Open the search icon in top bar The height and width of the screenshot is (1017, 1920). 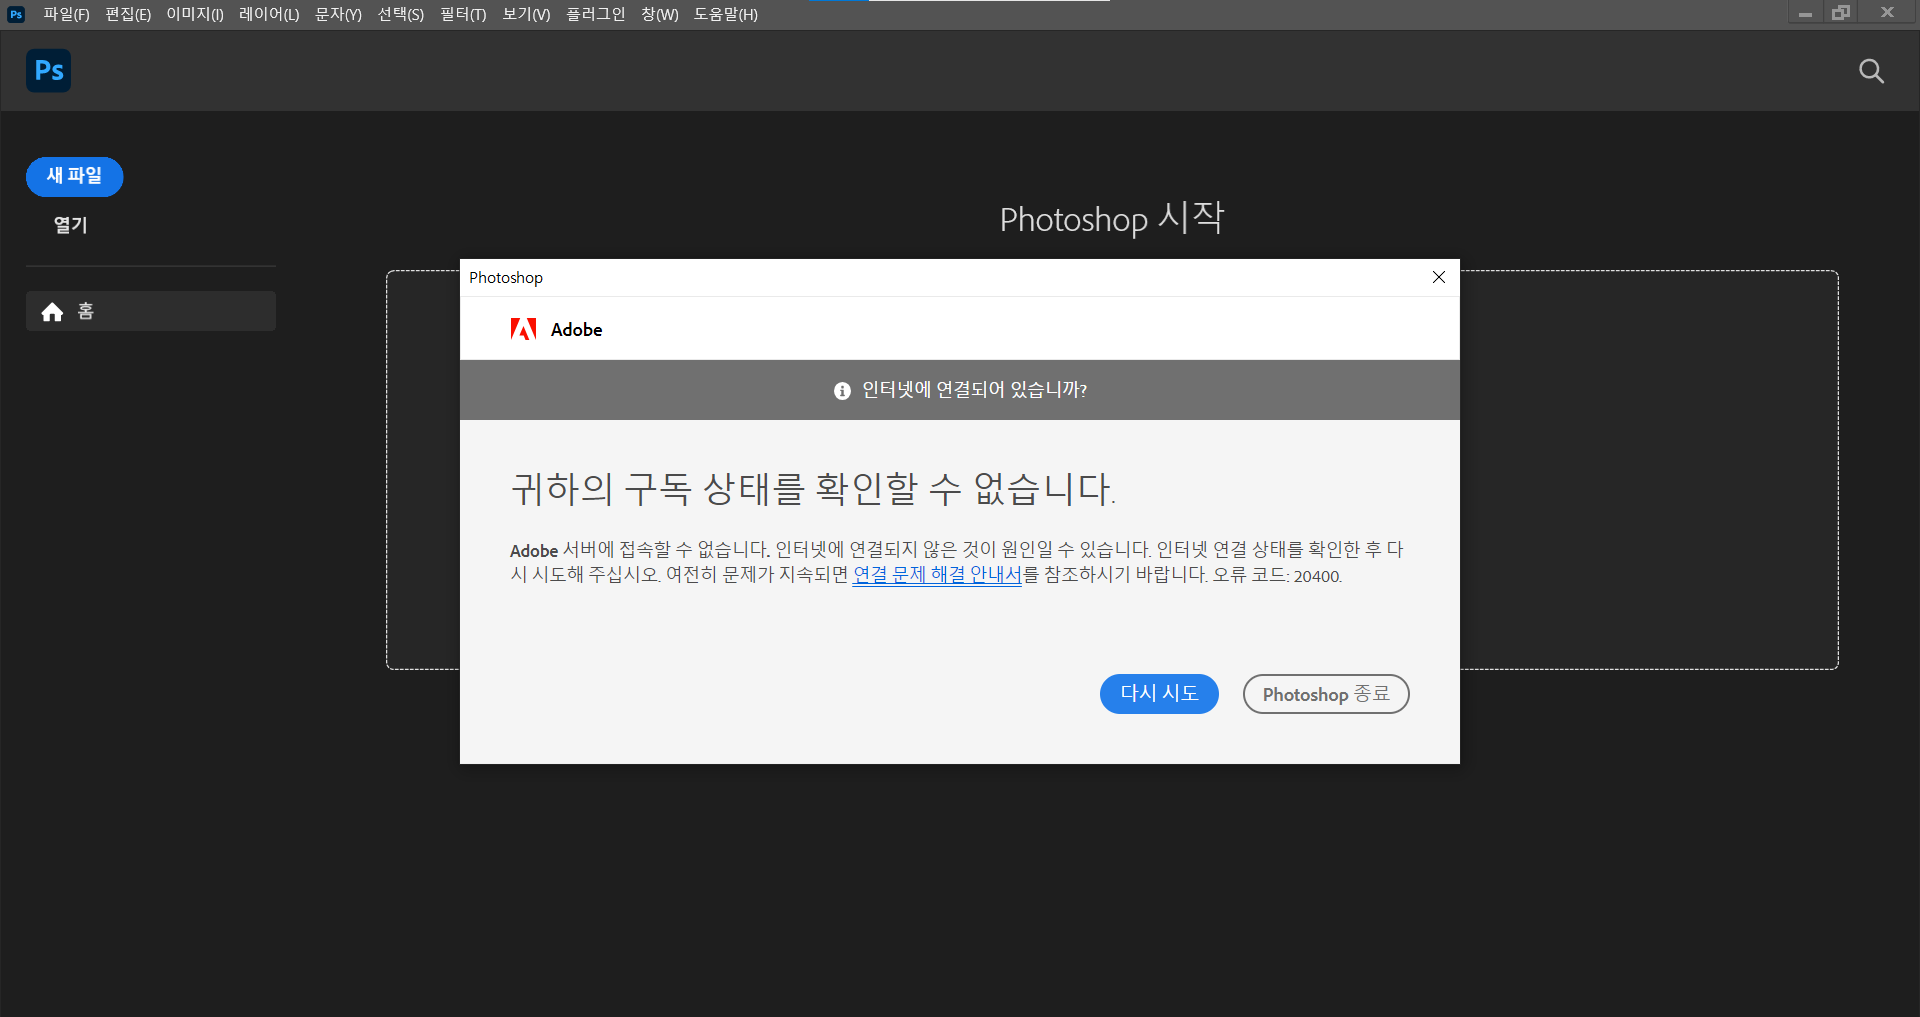click(x=1871, y=71)
